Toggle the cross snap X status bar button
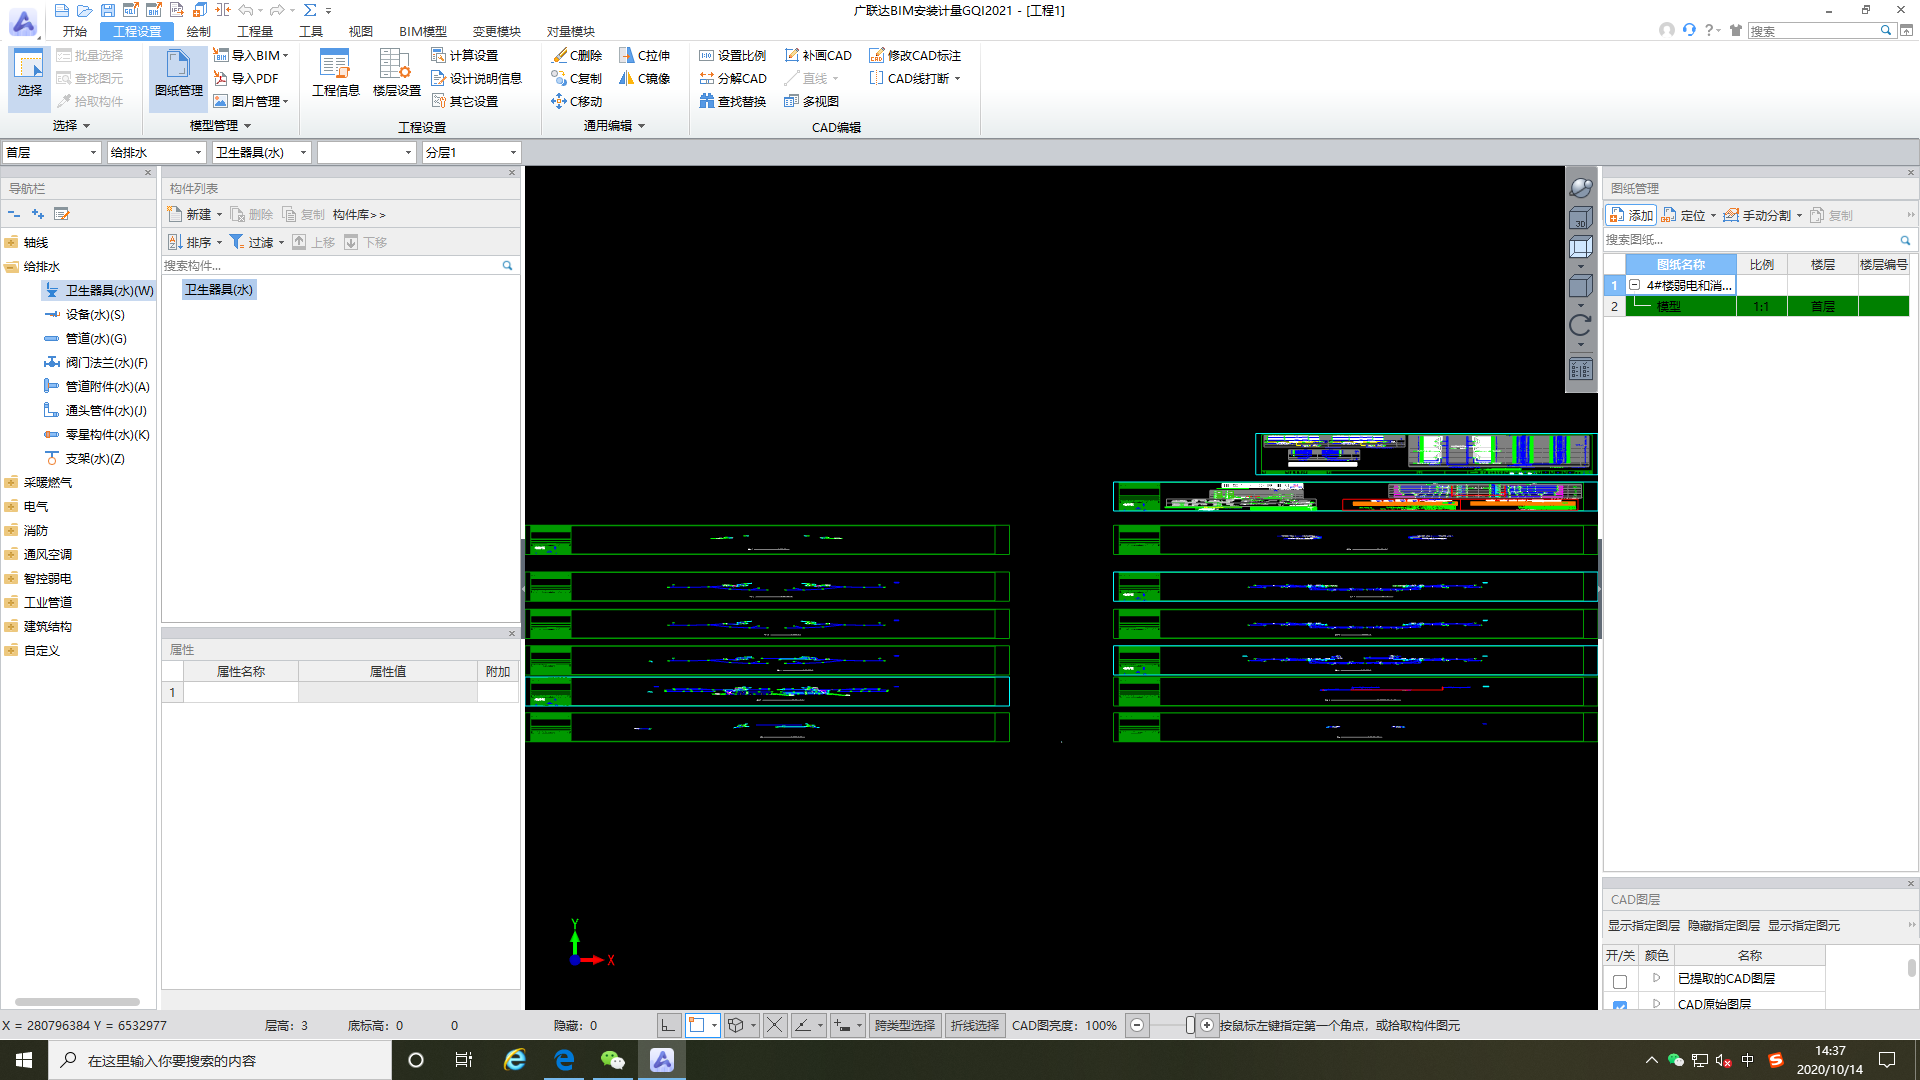1920x1080 pixels. click(774, 1025)
